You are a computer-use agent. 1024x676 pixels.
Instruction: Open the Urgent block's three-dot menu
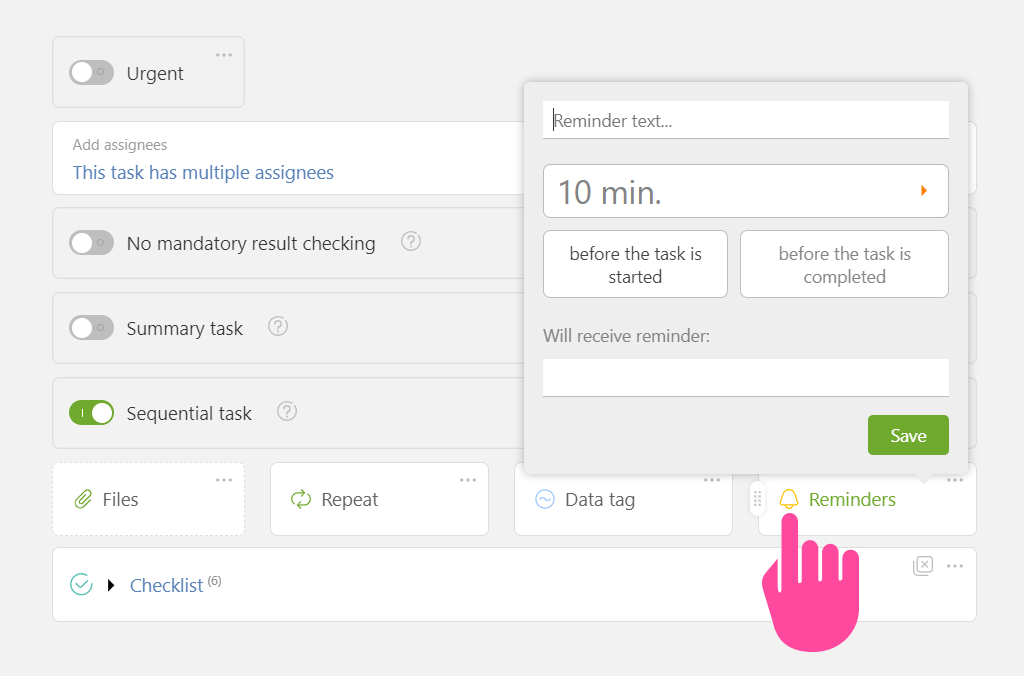(x=224, y=55)
